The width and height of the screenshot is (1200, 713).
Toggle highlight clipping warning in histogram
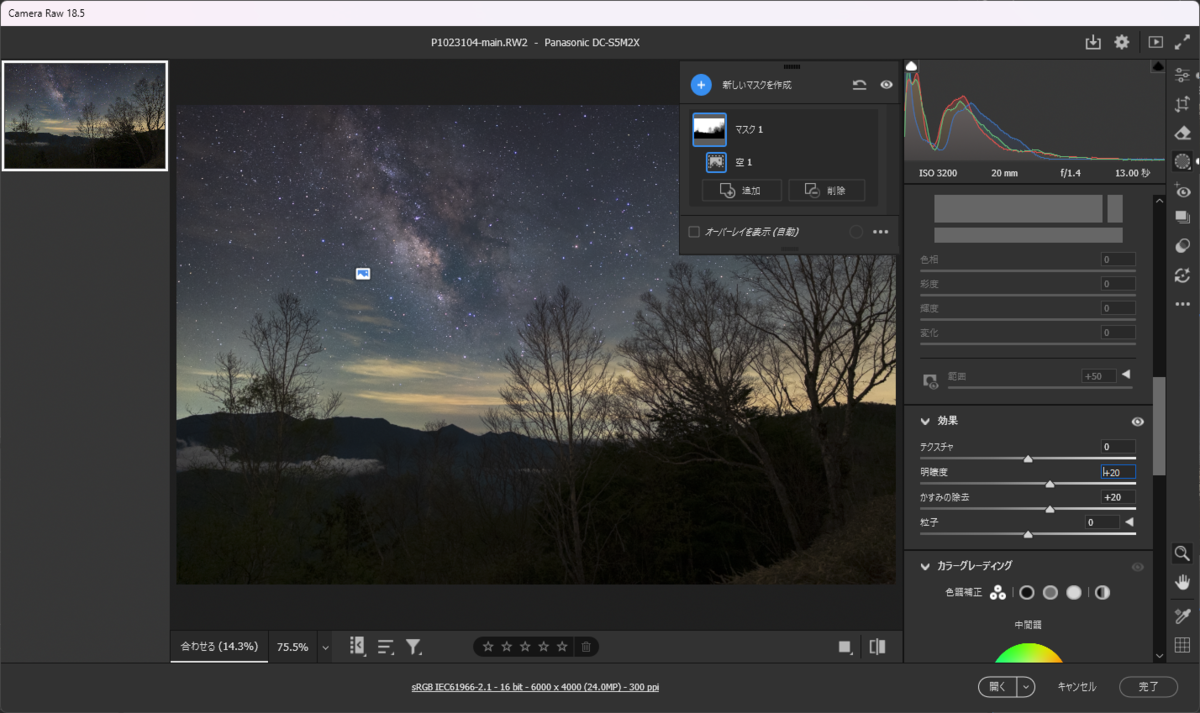point(1158,66)
